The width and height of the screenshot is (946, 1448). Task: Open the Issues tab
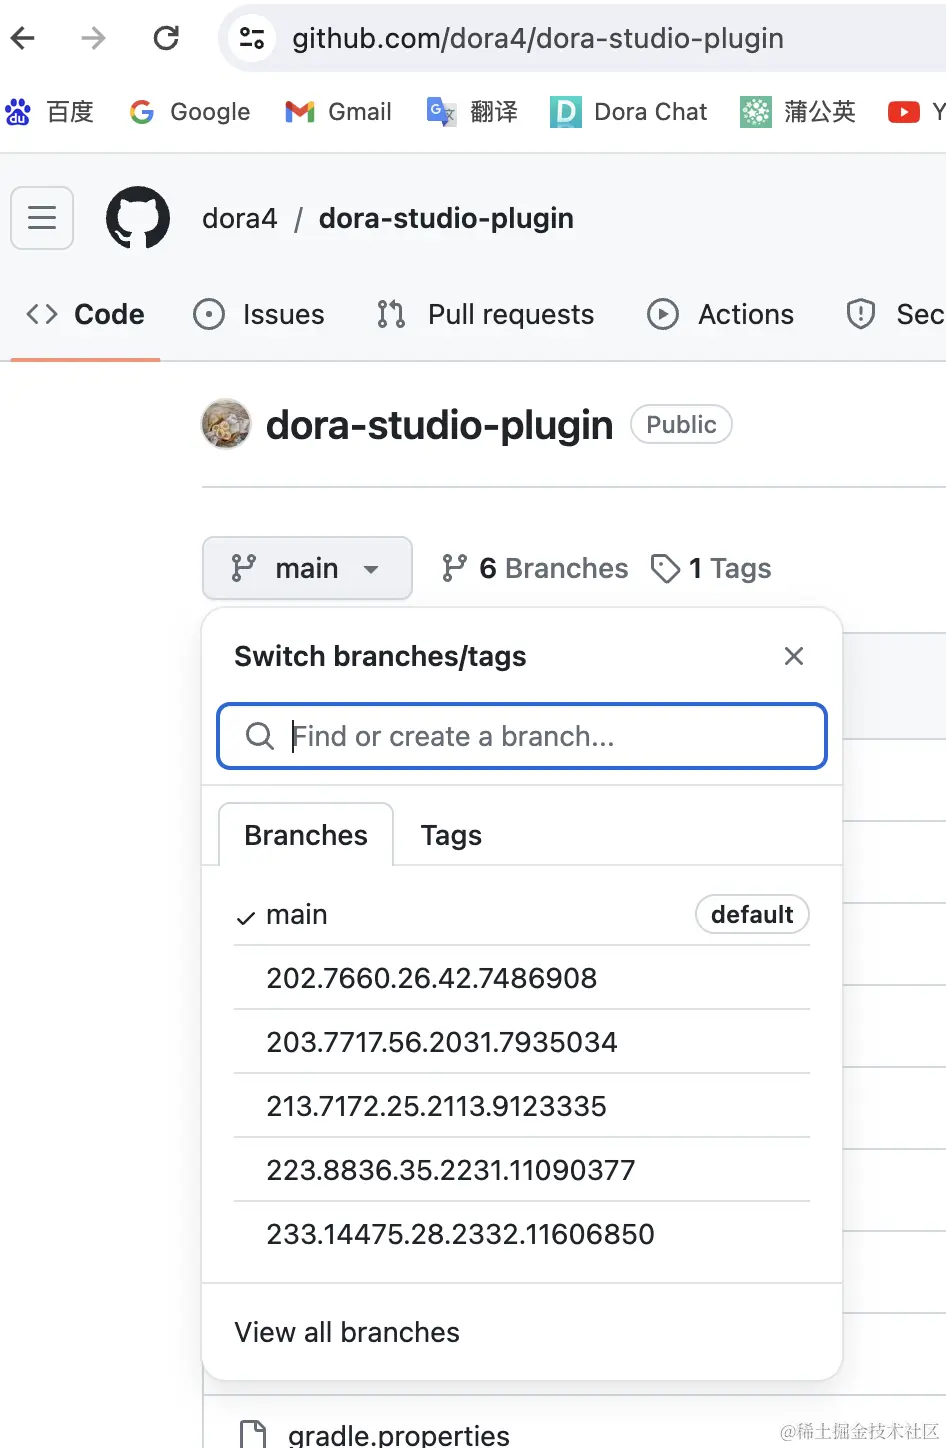[x=259, y=315]
